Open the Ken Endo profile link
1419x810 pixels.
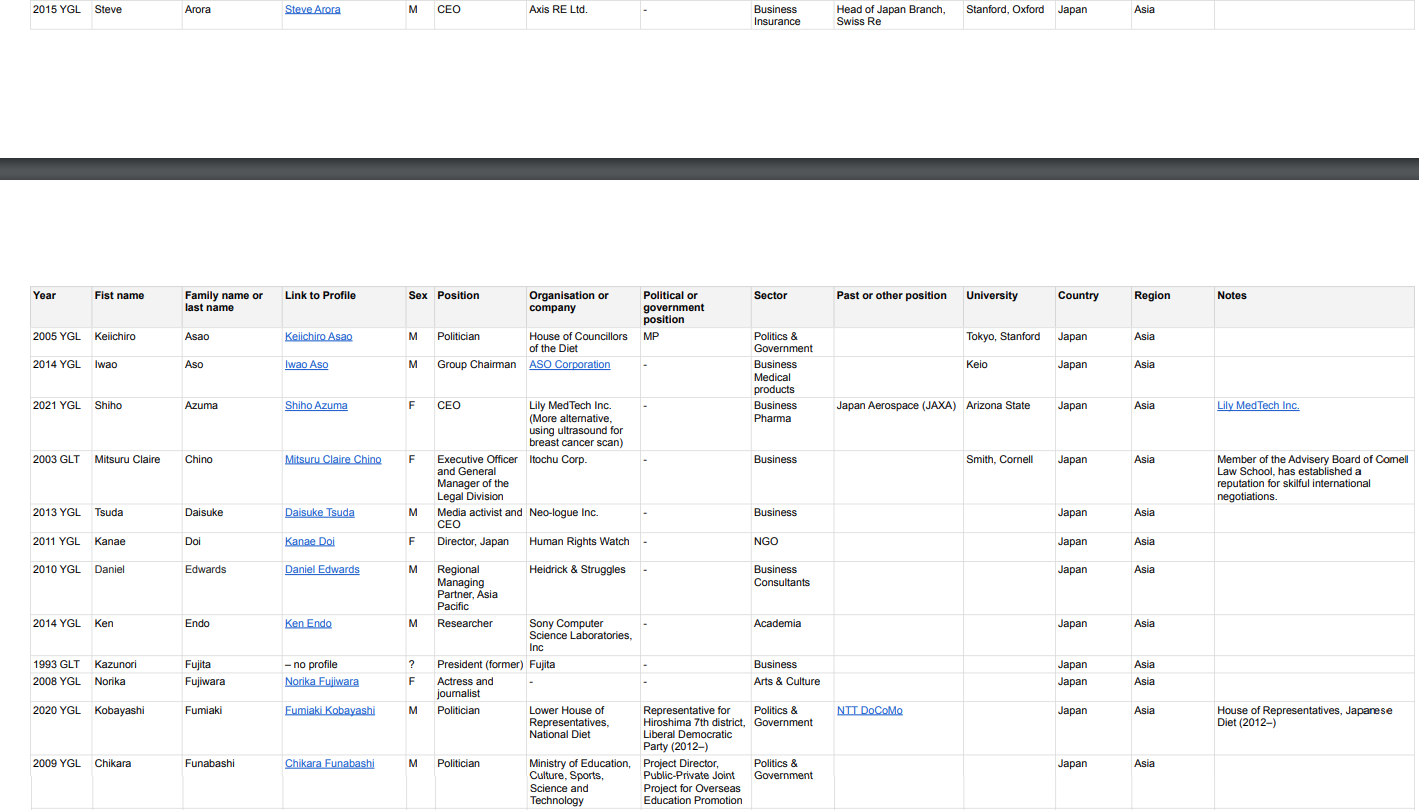click(x=308, y=623)
